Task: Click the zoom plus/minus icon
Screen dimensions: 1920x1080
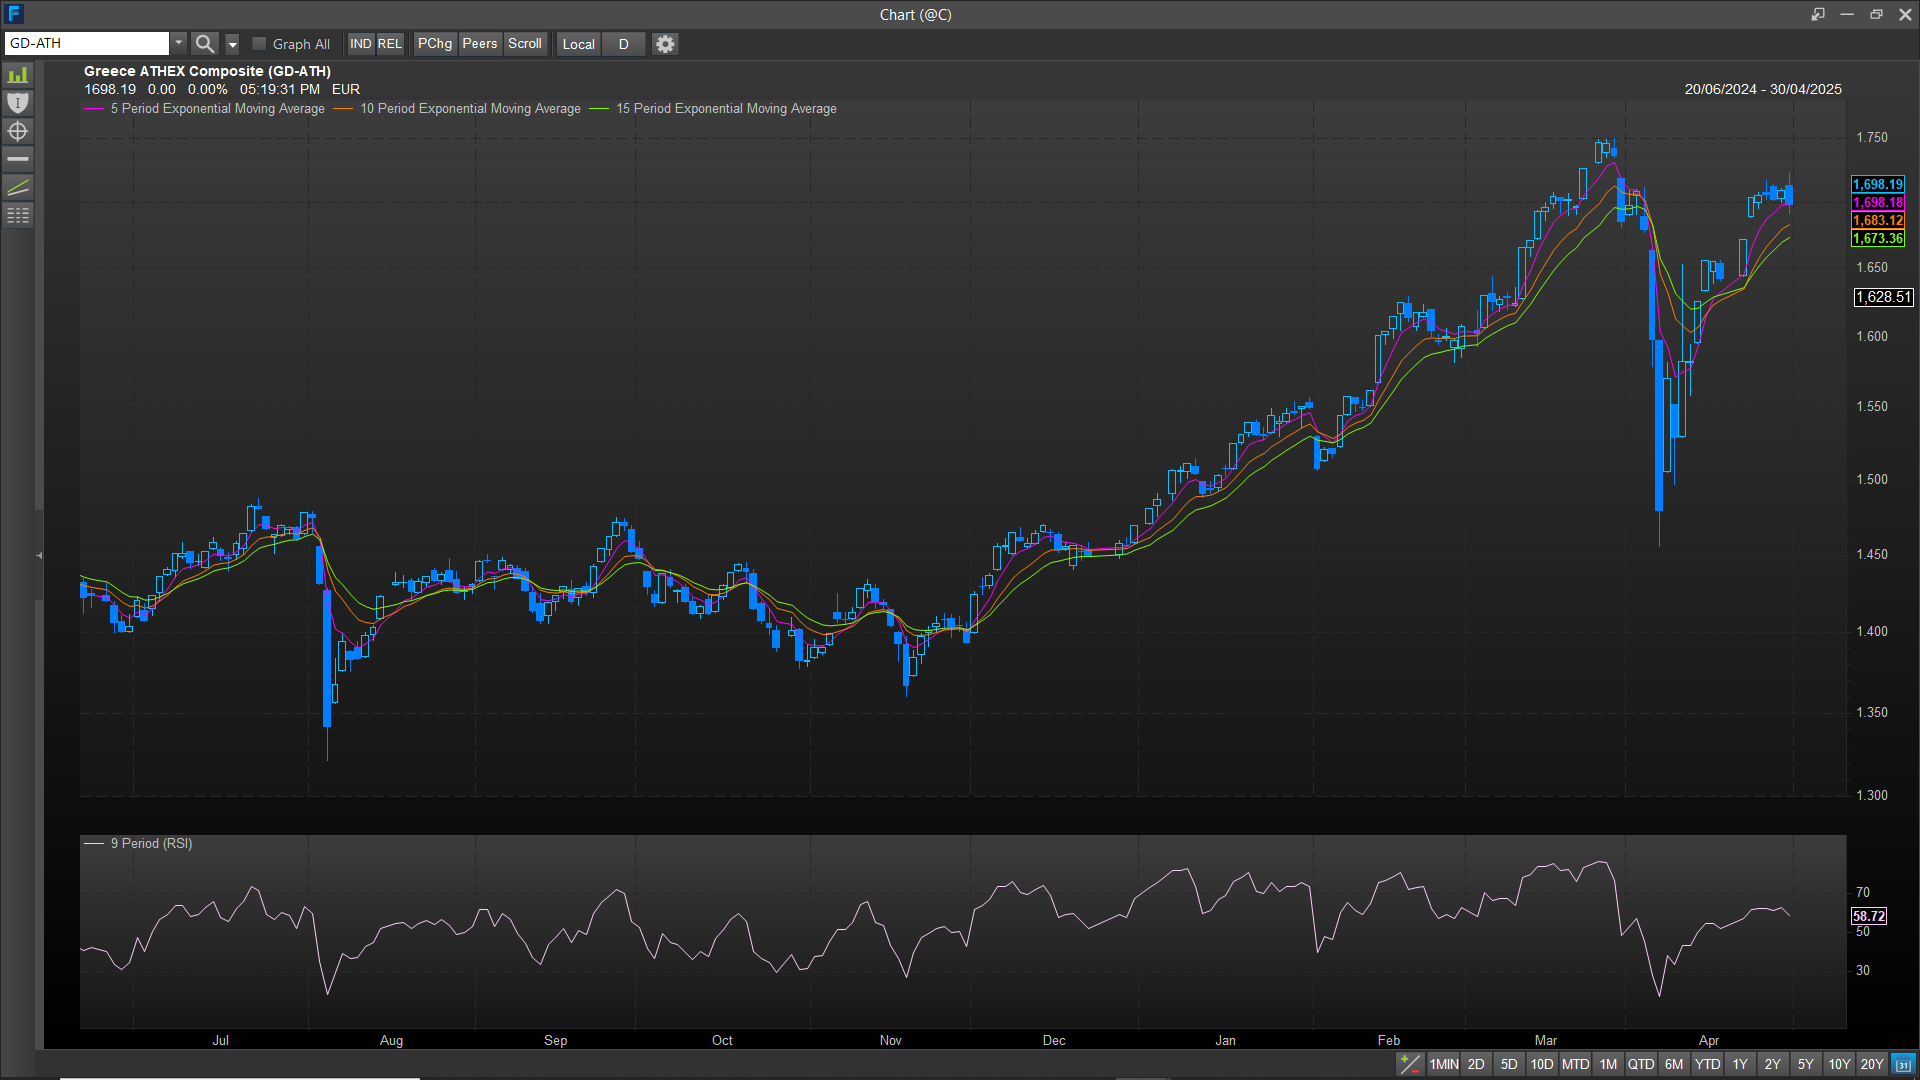Action: pyautogui.click(x=1409, y=1064)
